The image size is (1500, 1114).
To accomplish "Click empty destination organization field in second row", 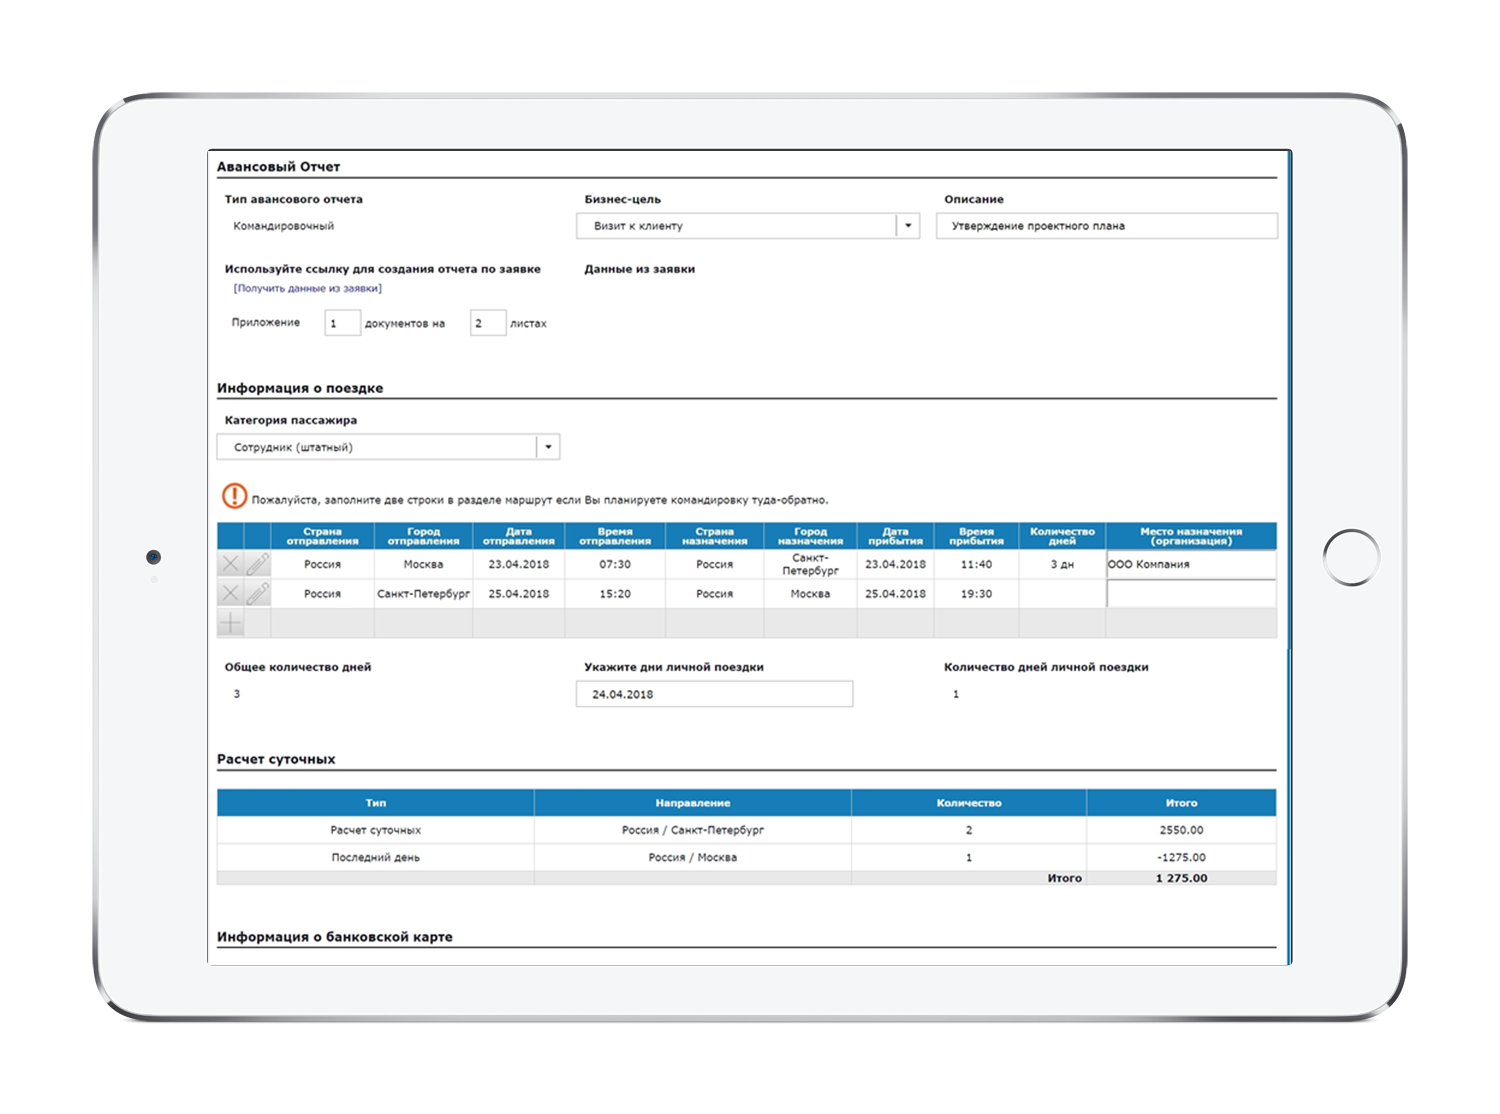I will click(x=1190, y=594).
